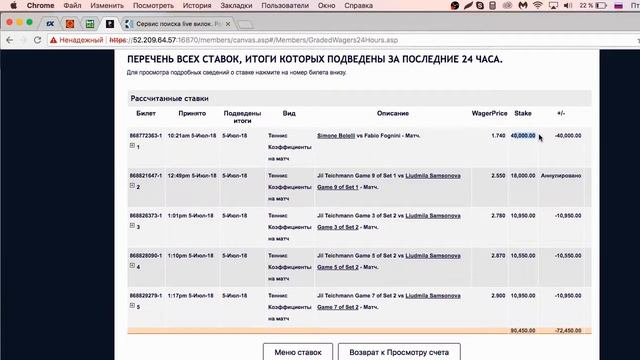640x360 pixels.
Task: Open the Файл menu
Action: (72, 5)
